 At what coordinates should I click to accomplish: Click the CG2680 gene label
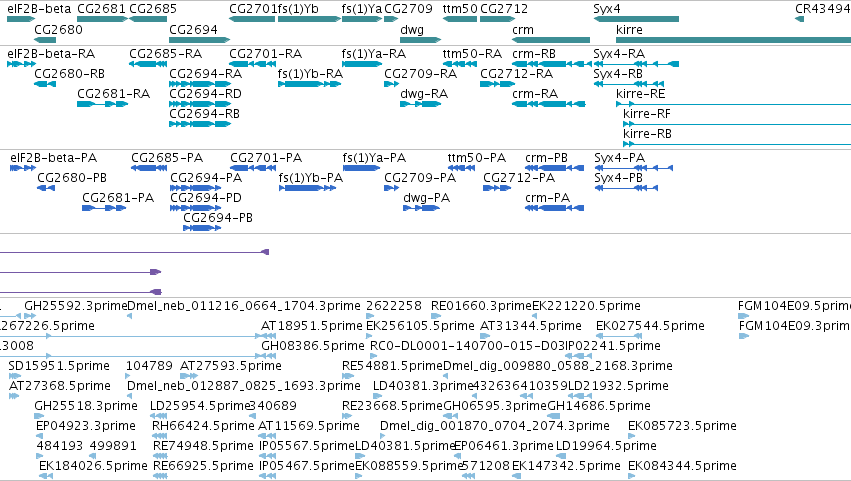point(59,30)
